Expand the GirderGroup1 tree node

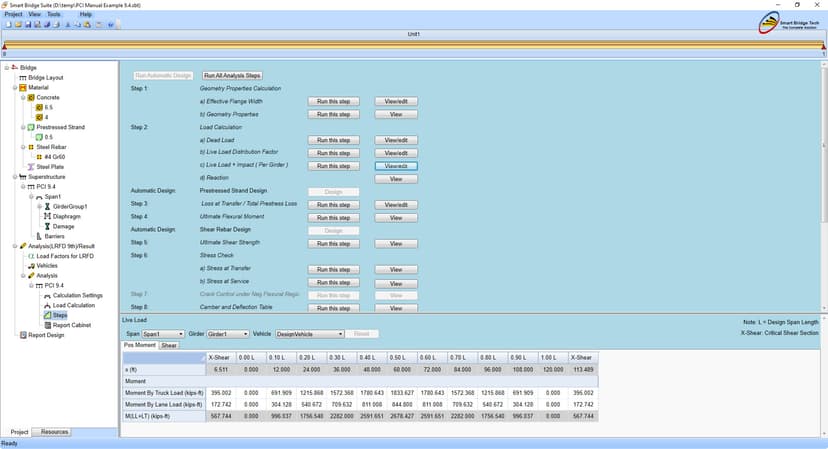40,207
